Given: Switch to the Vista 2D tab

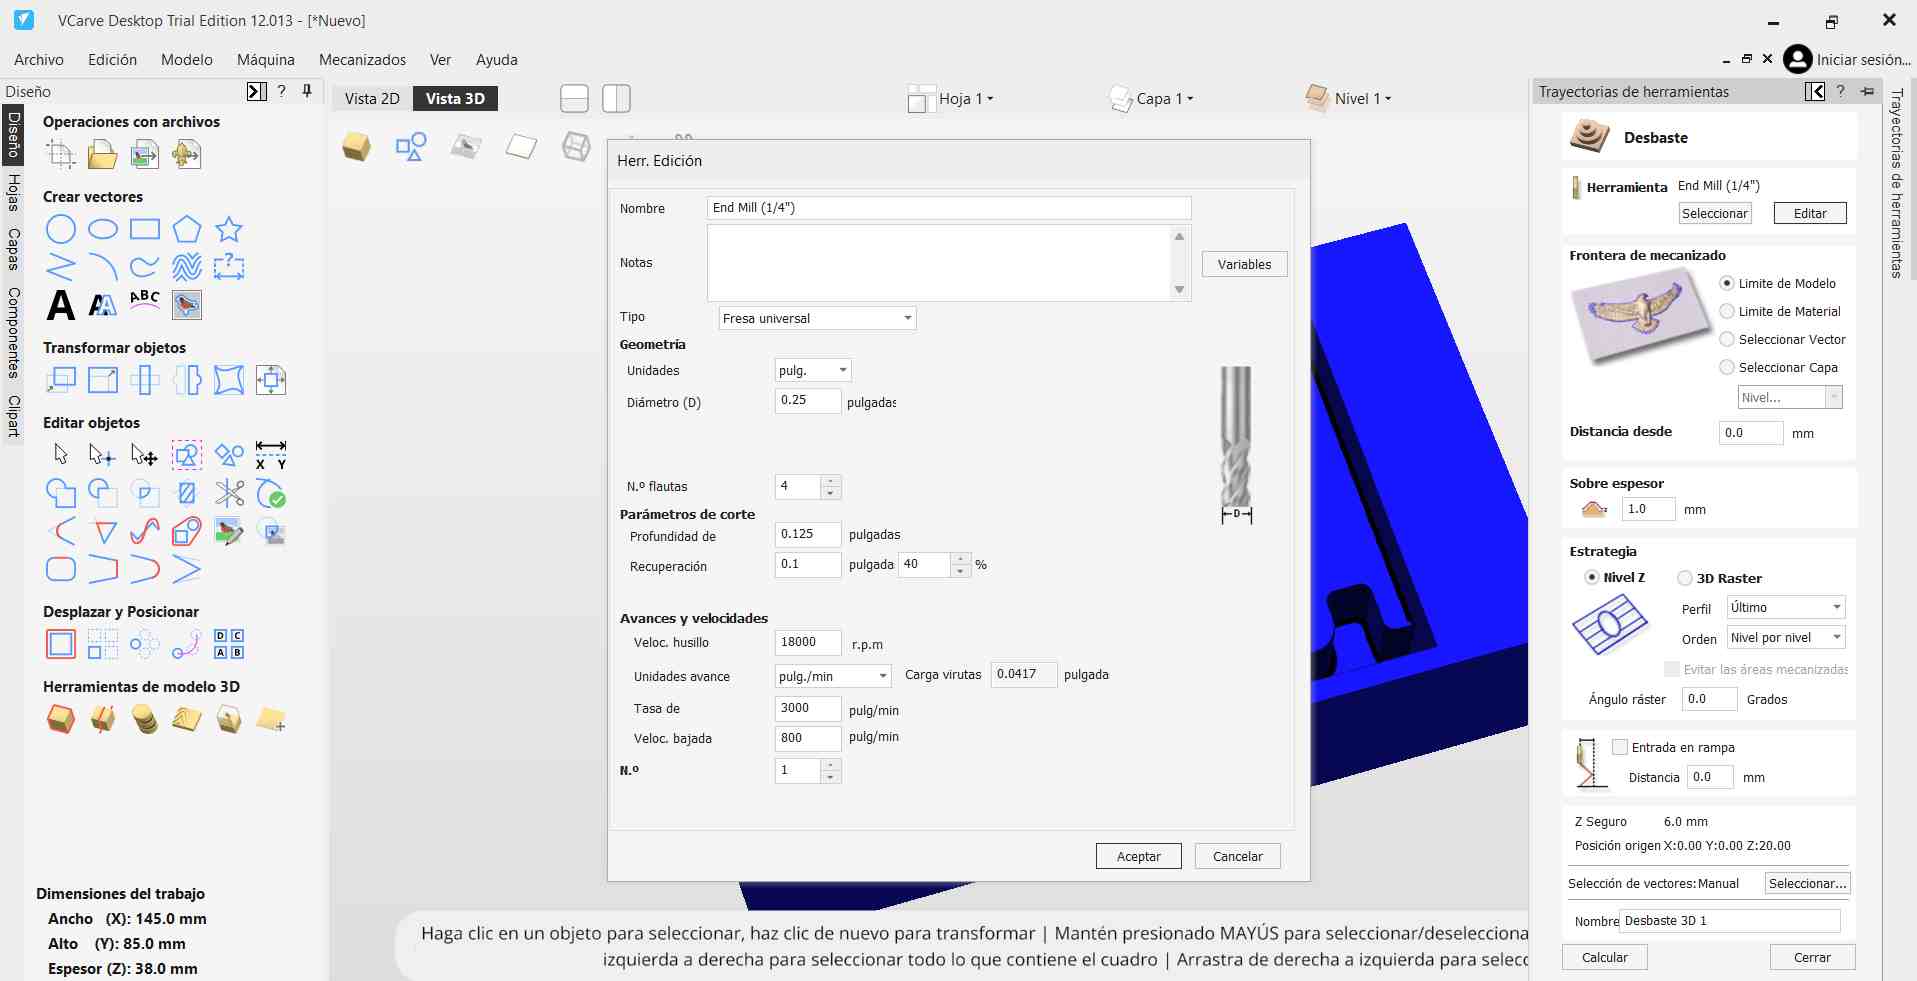Looking at the screenshot, I should [372, 98].
